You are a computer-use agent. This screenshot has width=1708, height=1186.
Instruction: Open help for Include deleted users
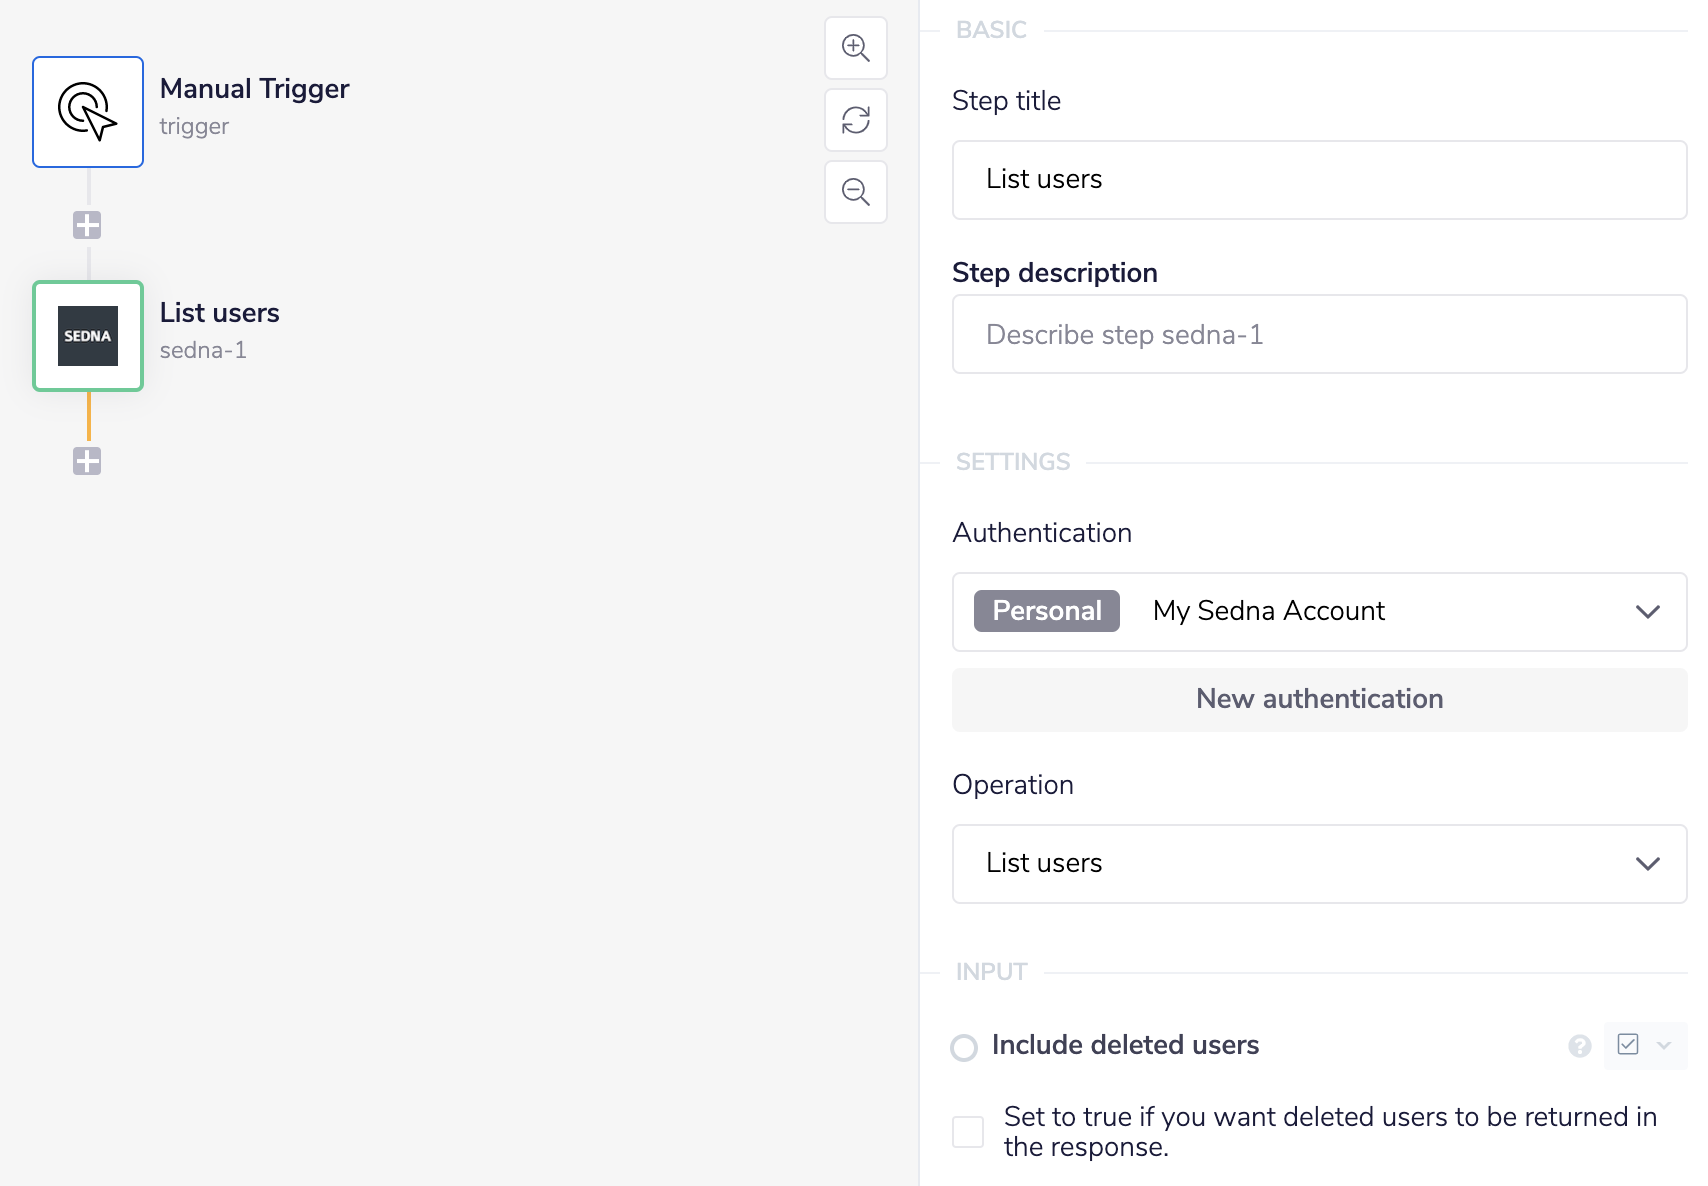[x=1580, y=1046]
